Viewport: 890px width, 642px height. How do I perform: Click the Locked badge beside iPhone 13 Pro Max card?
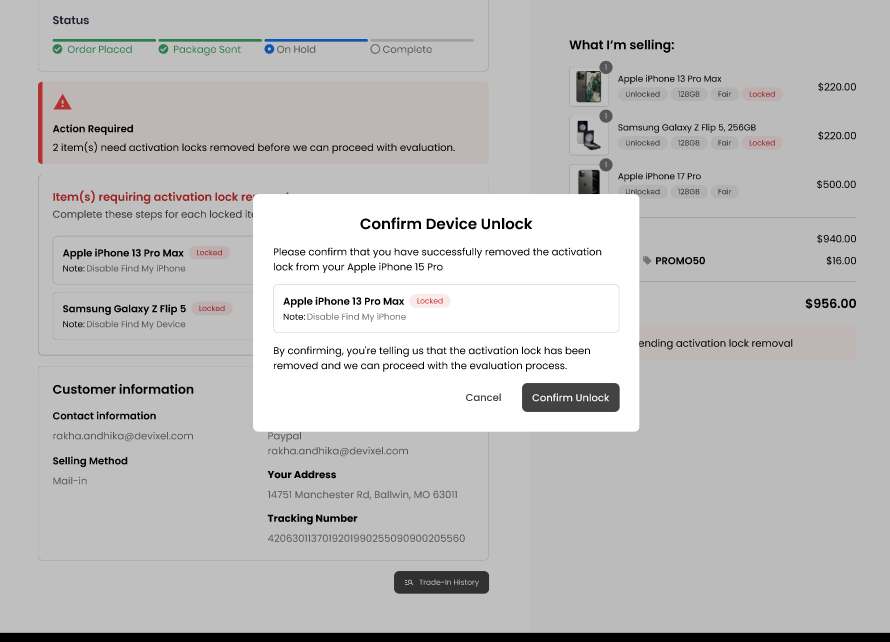pos(209,253)
